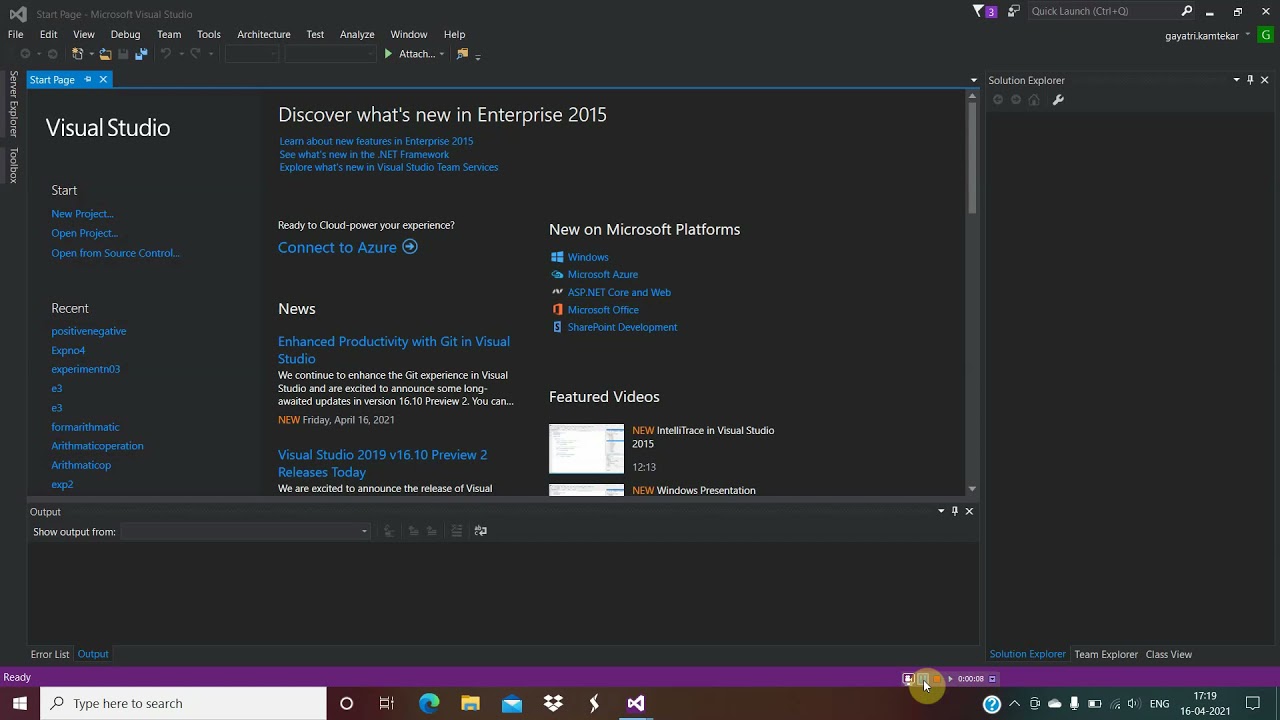
Task: Open toolbar overflow options arrow
Action: coord(478,56)
